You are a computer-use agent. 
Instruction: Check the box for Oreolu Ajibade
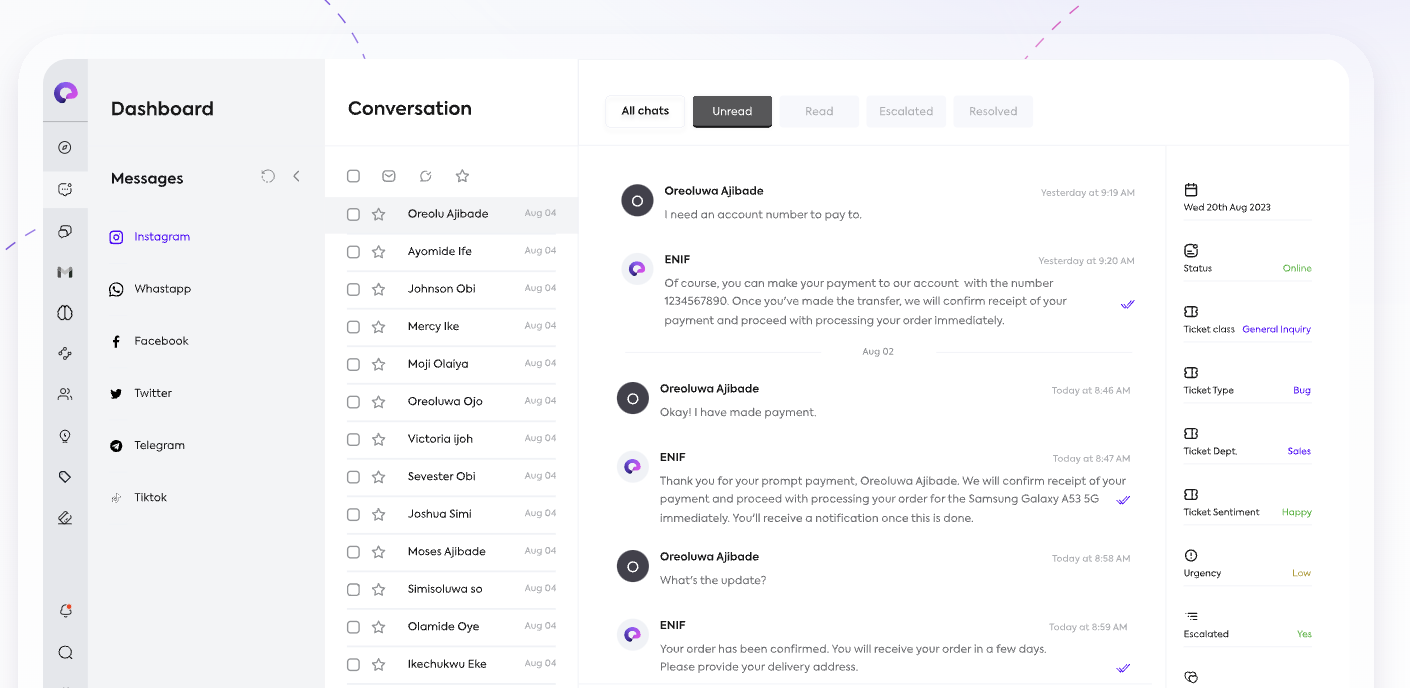[353, 214]
